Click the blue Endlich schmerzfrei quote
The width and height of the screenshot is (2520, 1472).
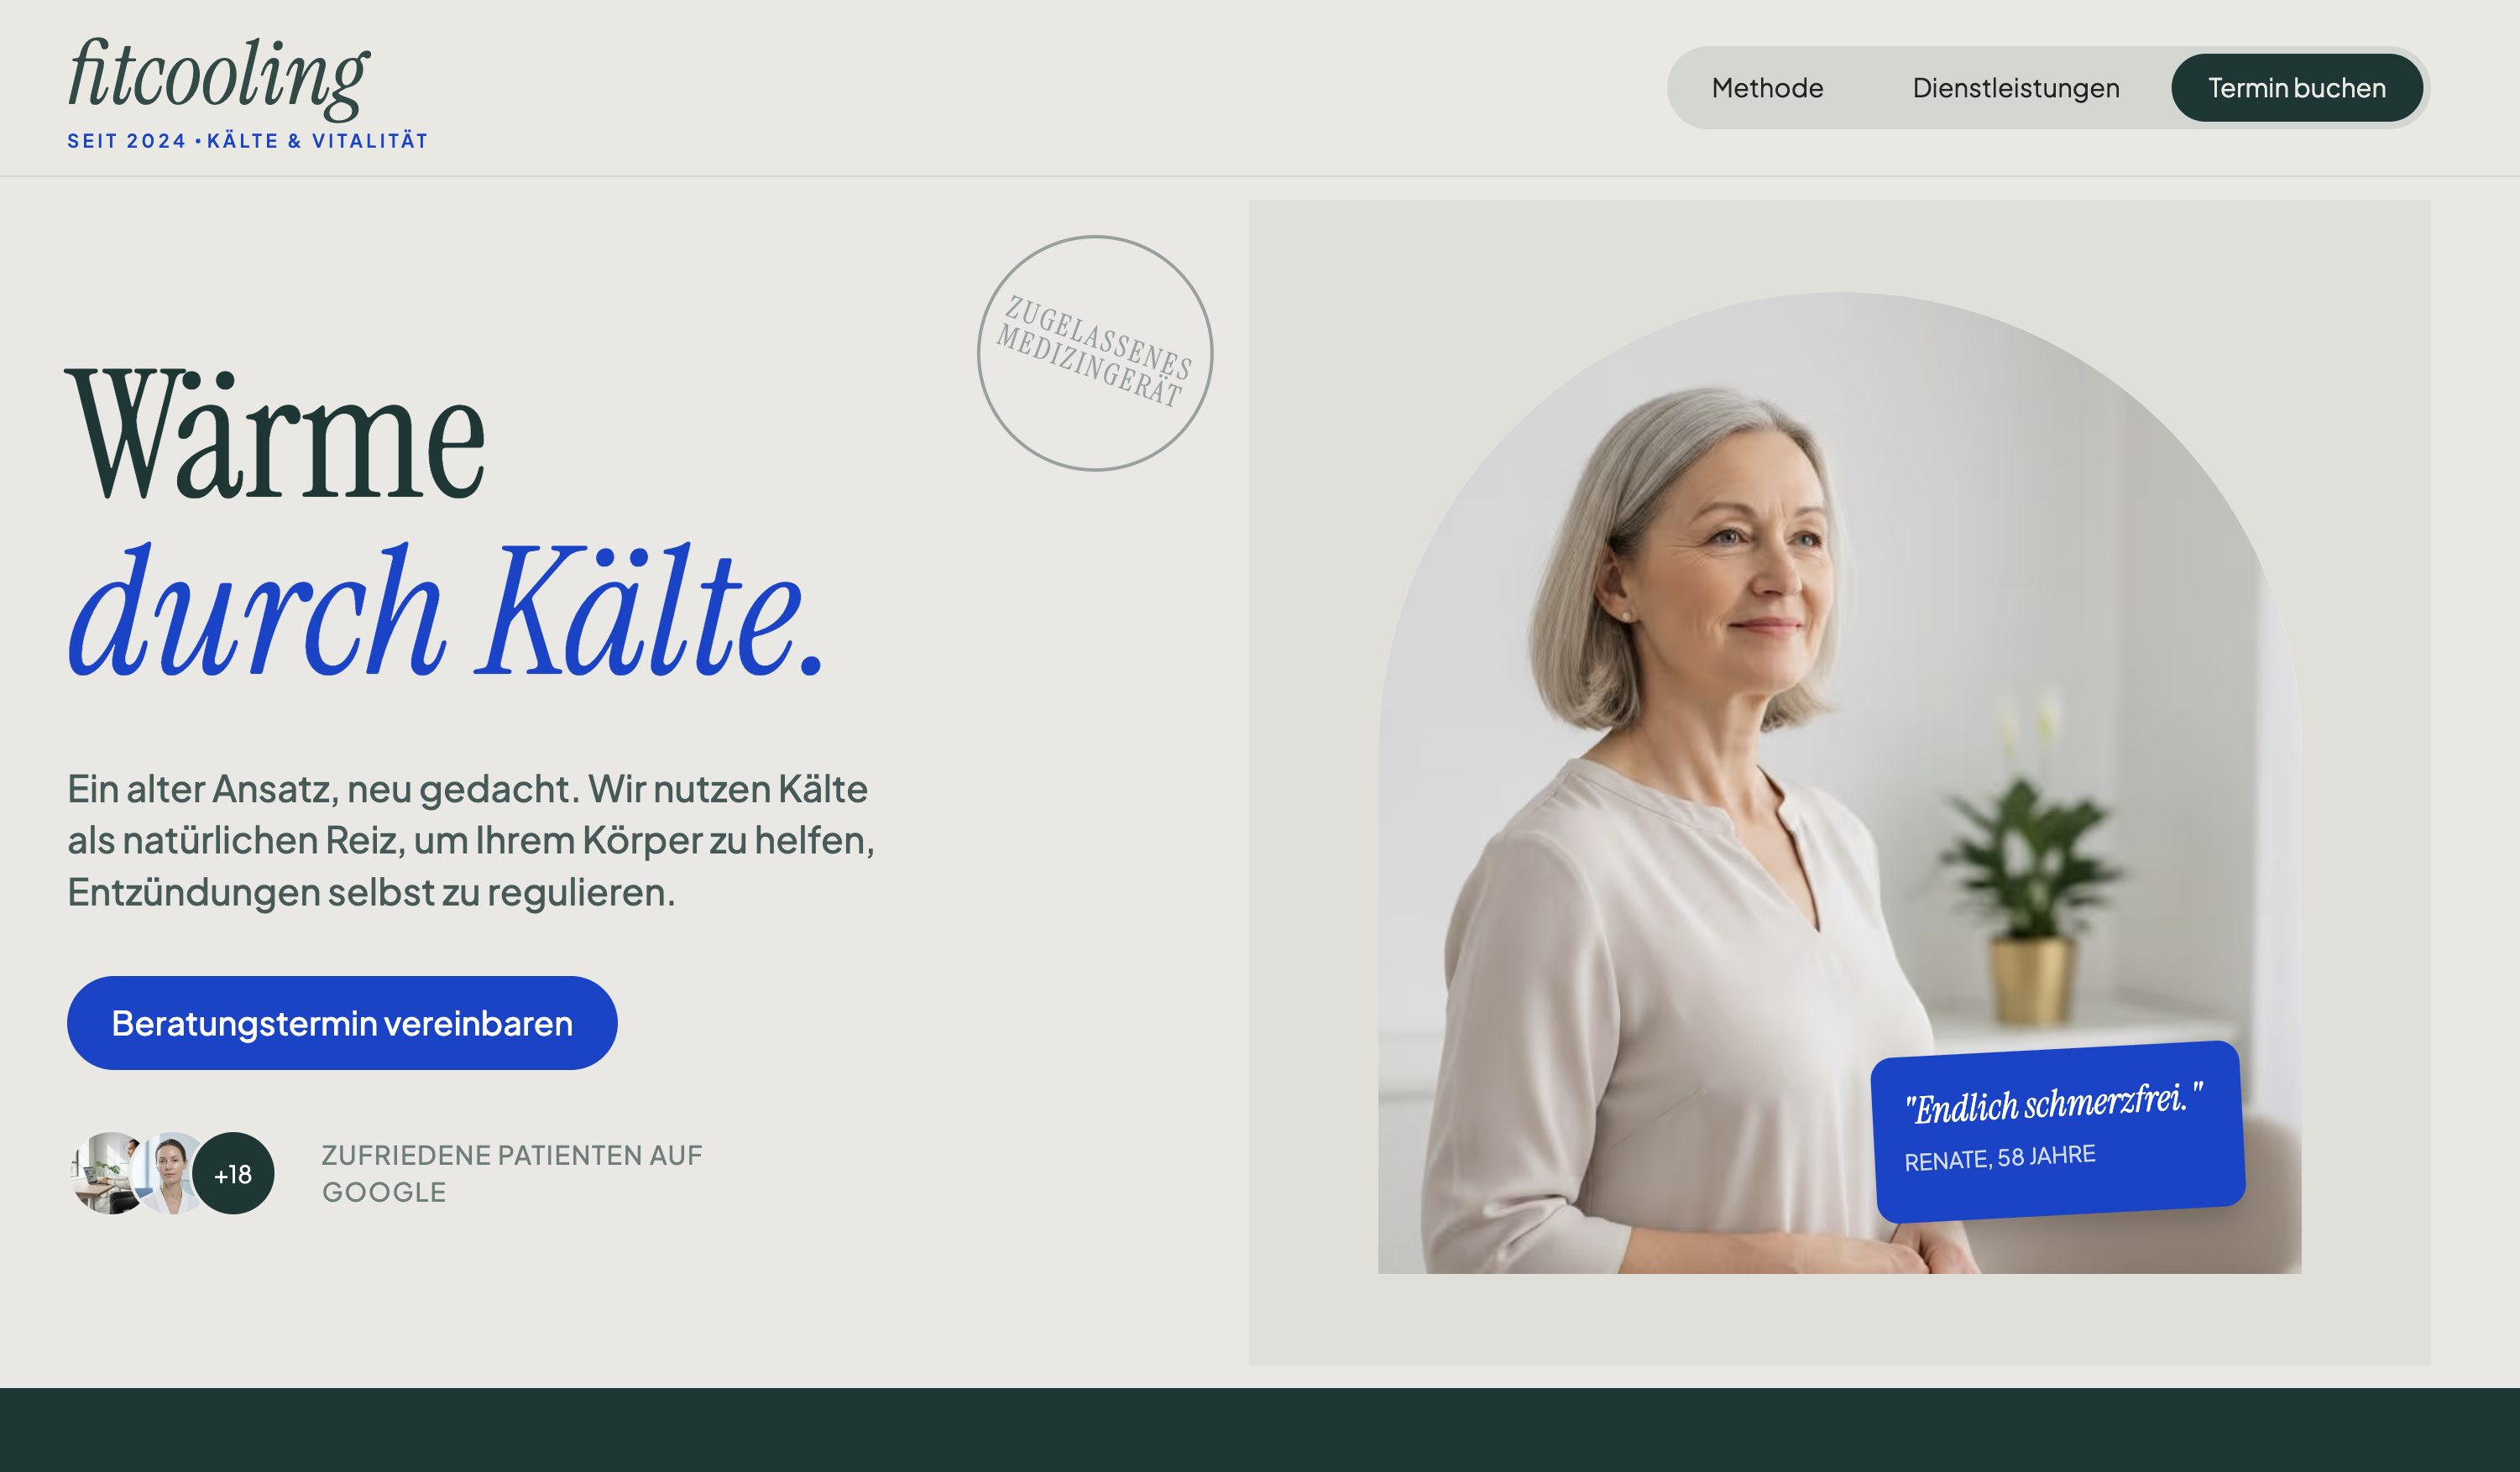2053,1103
